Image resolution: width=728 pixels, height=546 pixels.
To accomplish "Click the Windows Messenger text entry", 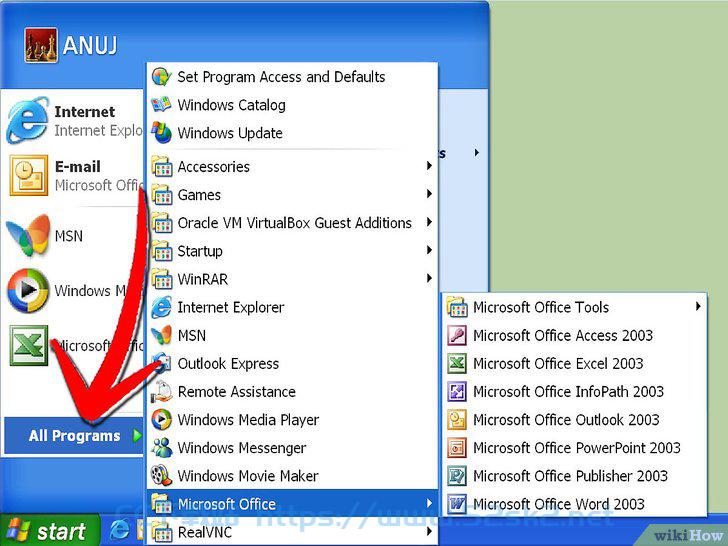I will coord(242,448).
